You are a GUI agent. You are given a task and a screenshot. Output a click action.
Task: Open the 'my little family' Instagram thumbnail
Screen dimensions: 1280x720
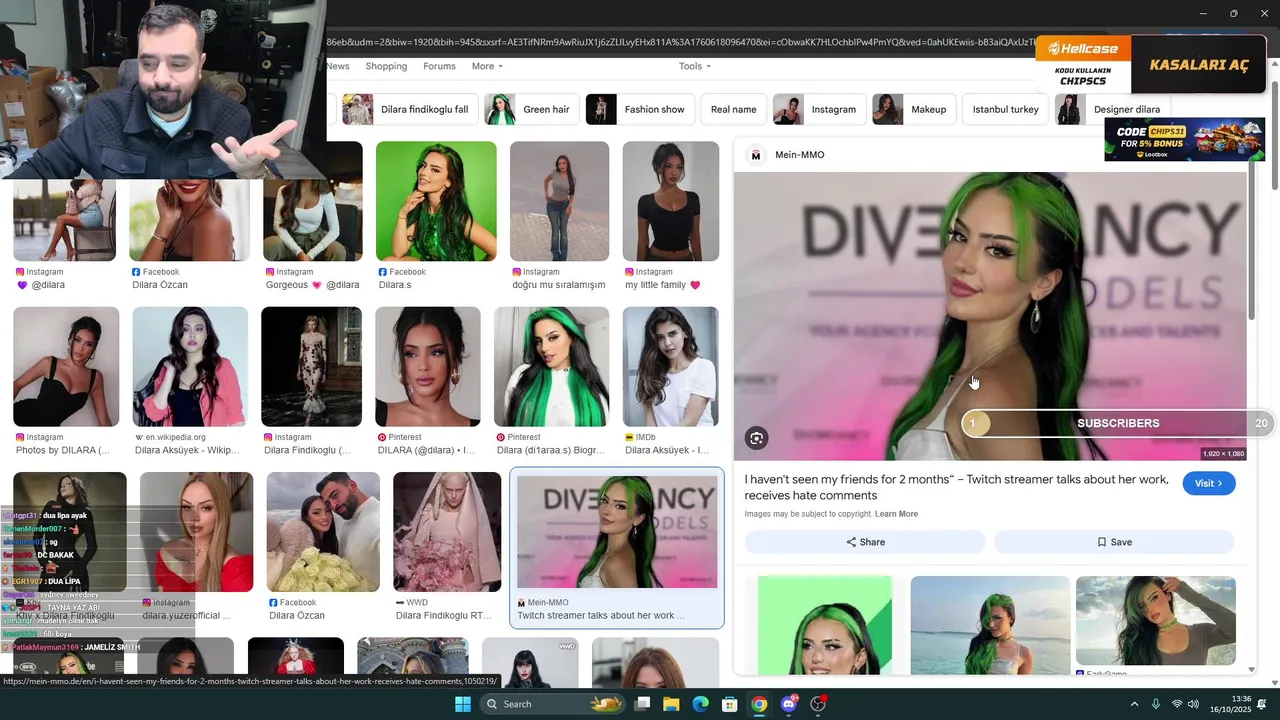(671, 201)
